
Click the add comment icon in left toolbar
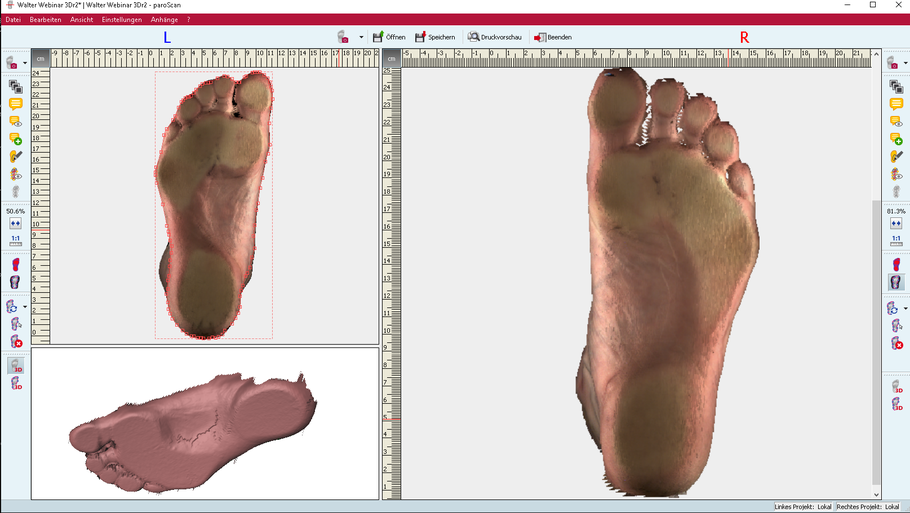click(x=15, y=139)
